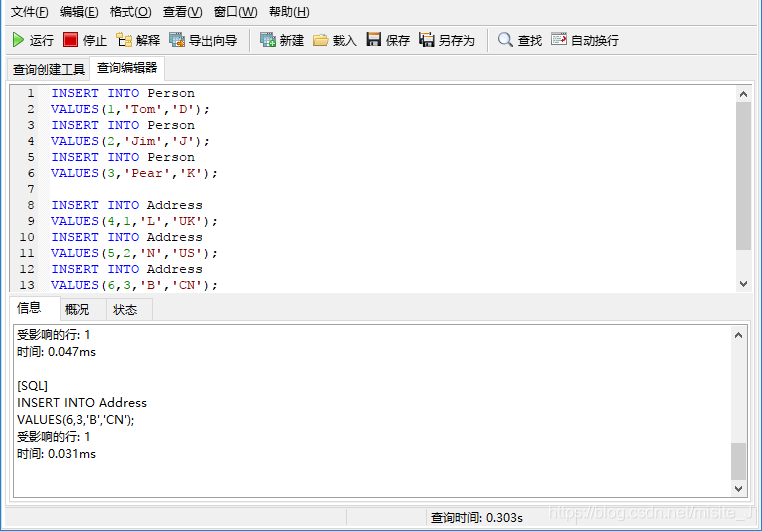This screenshot has width=762, height=531.
Task: Click the message pane scroll up arrow
Action: tap(738, 335)
